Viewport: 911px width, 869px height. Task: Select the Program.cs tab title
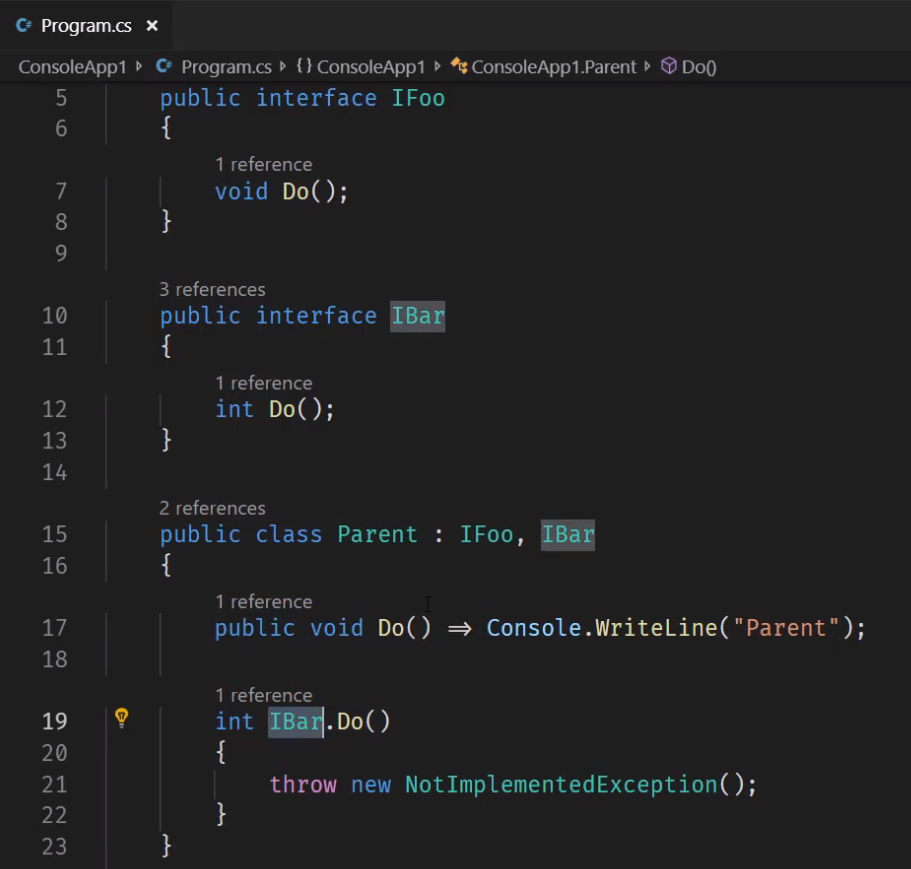pos(86,26)
